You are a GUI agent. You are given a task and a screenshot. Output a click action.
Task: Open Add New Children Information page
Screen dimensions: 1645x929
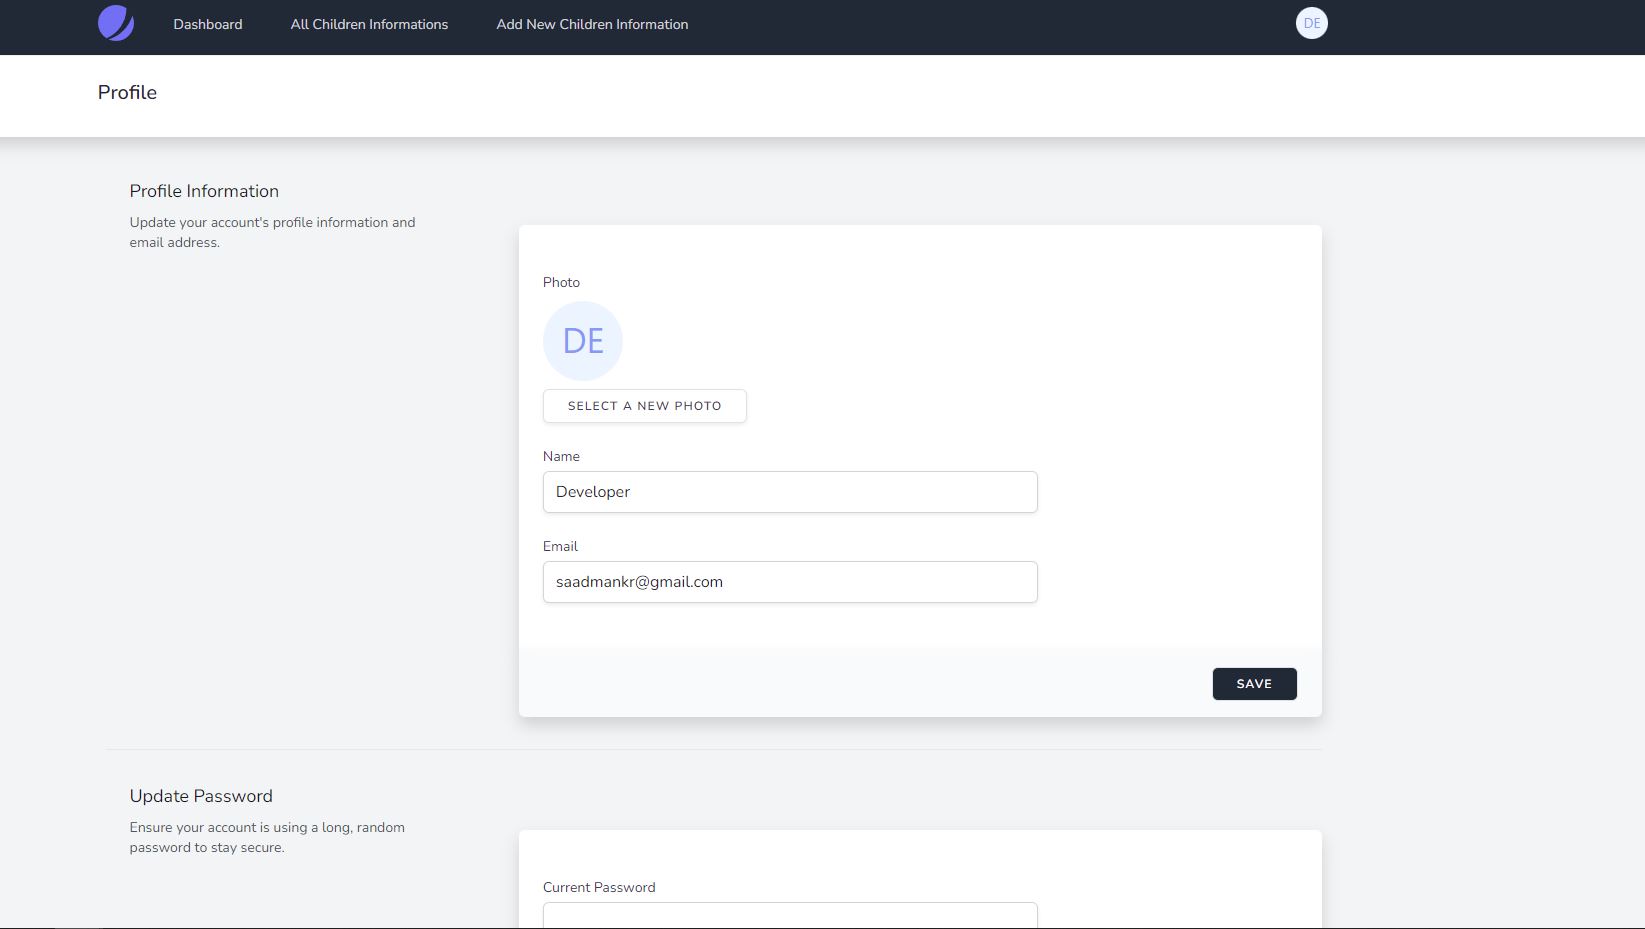tap(592, 24)
